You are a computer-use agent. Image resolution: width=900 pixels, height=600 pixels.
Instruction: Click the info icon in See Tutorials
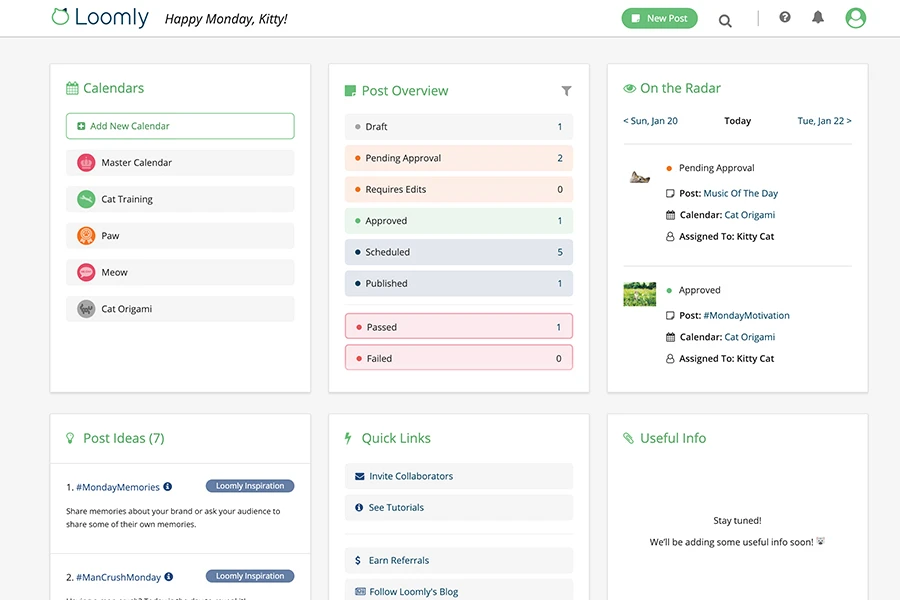pyautogui.click(x=359, y=508)
